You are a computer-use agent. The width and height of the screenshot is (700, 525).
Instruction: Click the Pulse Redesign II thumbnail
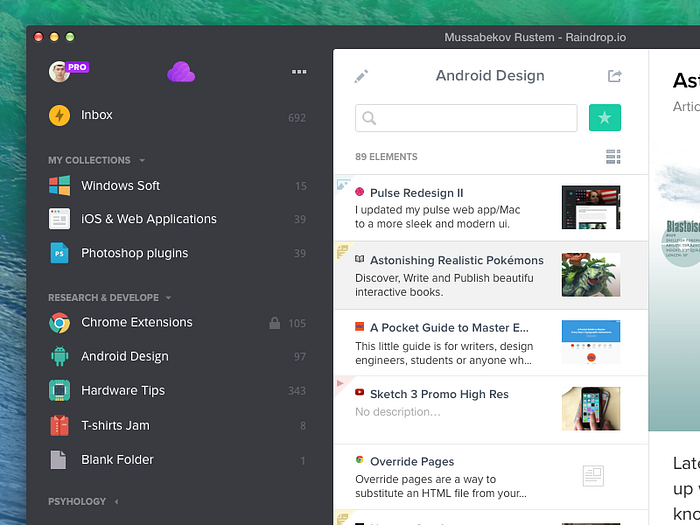[591, 208]
